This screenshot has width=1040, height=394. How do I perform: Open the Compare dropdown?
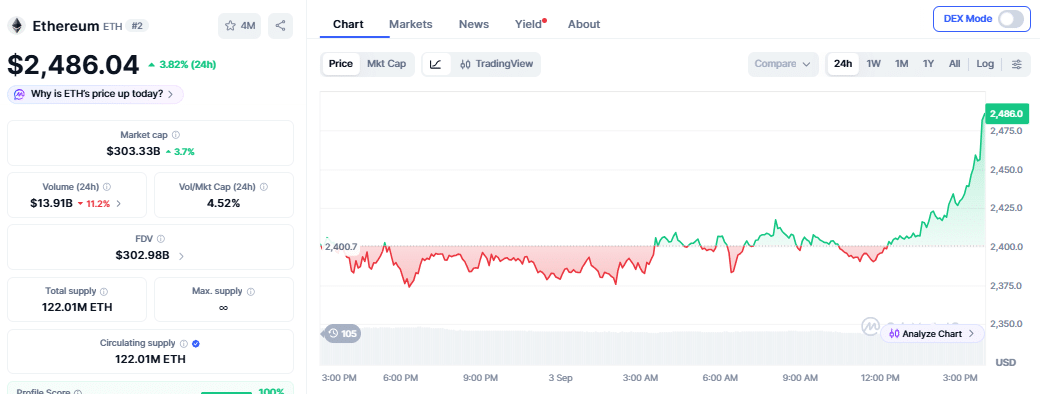coord(783,64)
